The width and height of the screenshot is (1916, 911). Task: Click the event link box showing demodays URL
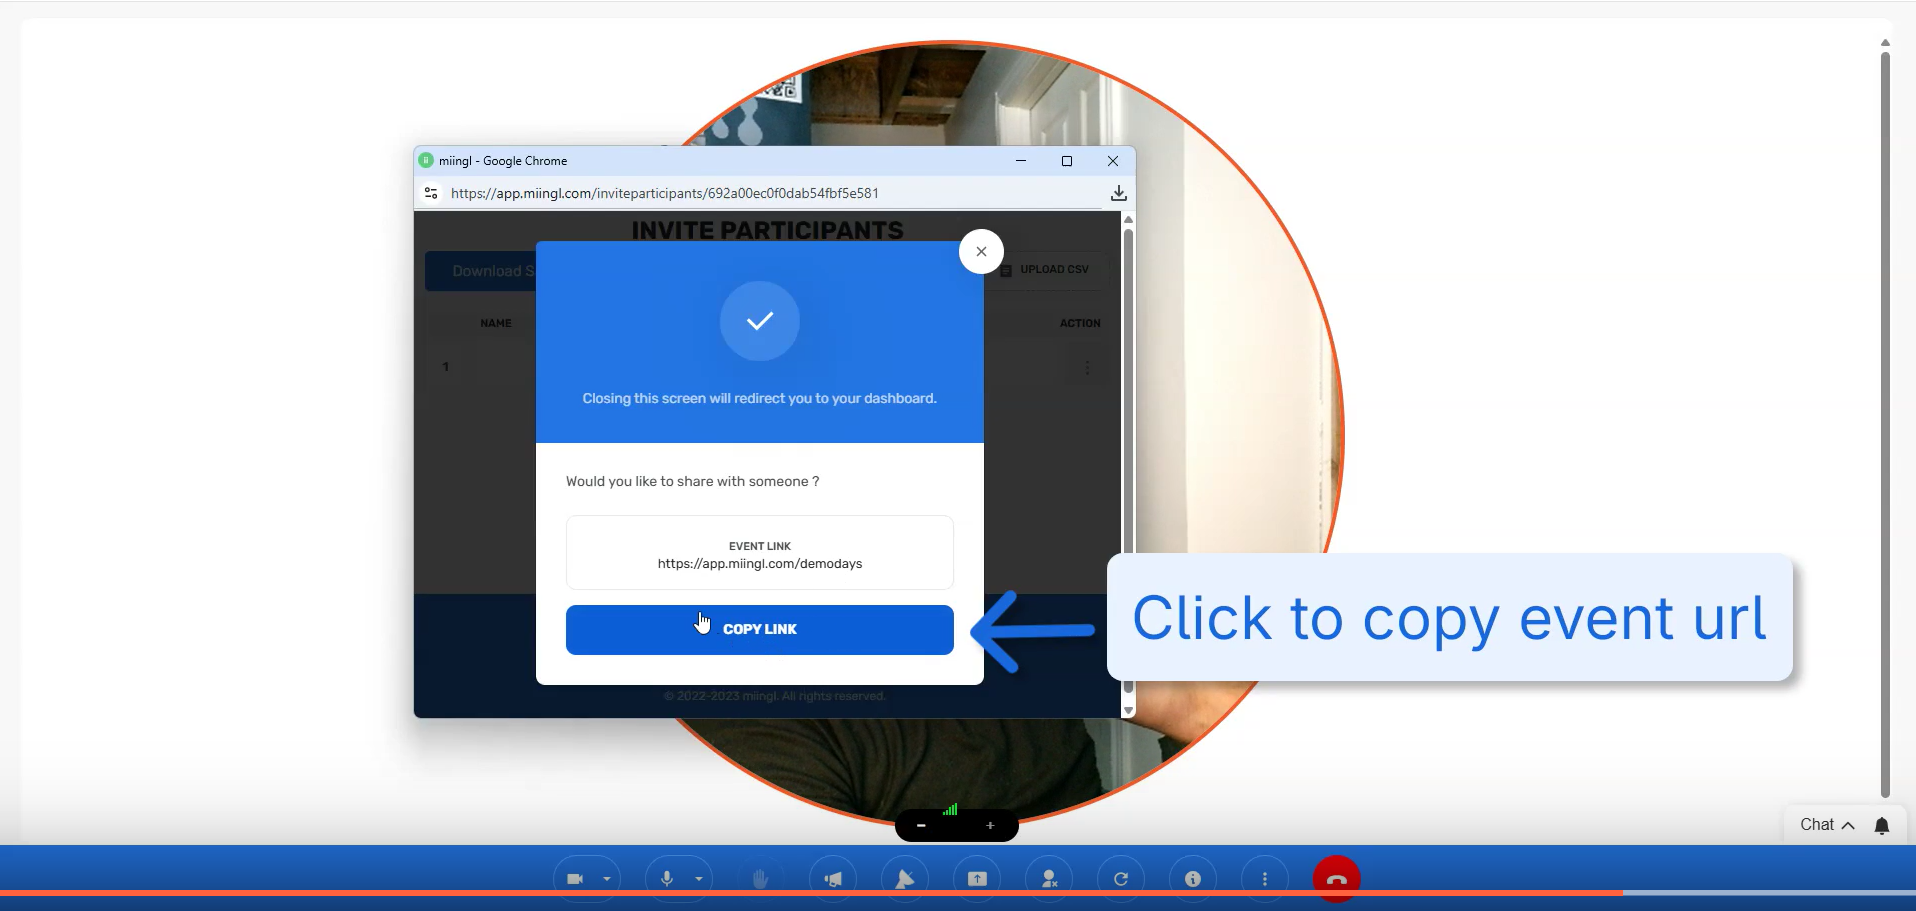[x=760, y=553]
